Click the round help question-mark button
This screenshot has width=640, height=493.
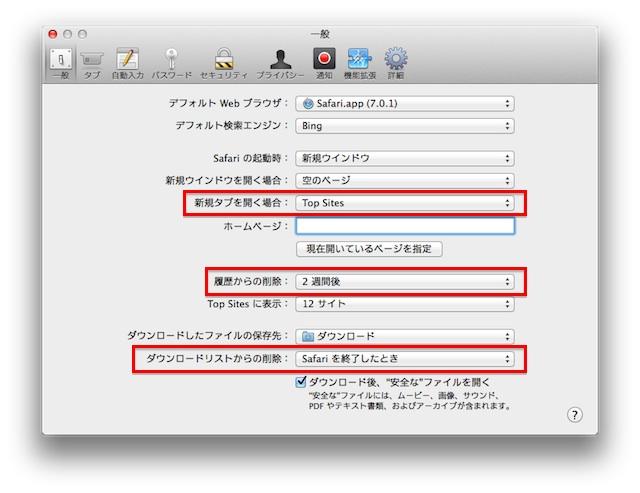[575, 415]
